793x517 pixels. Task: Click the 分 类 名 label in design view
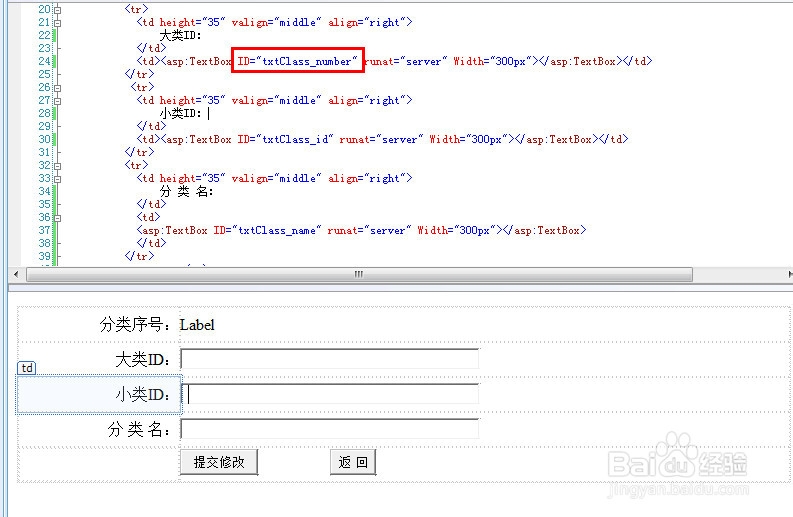(x=139, y=429)
